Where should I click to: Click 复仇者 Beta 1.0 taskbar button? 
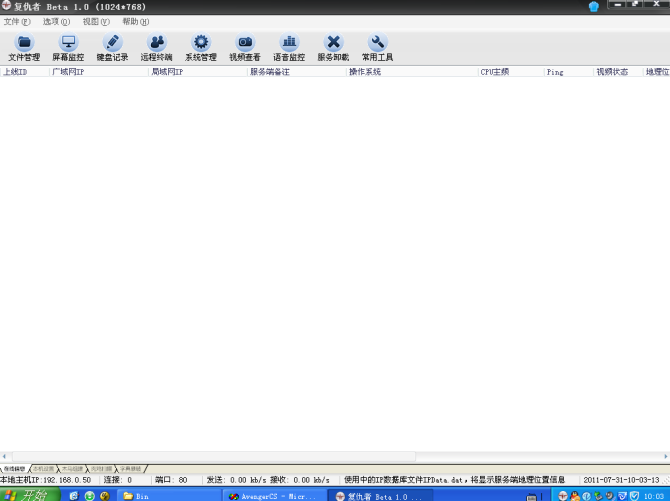380,496
